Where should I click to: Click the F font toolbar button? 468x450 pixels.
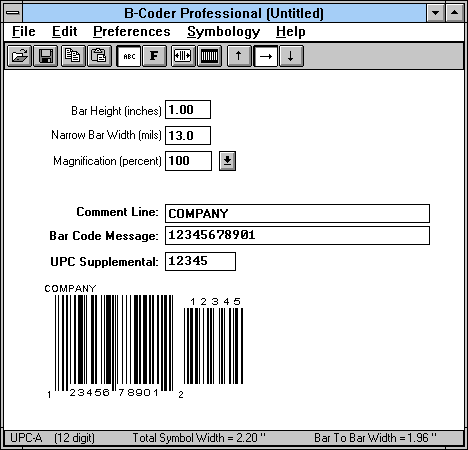pyautogui.click(x=154, y=56)
